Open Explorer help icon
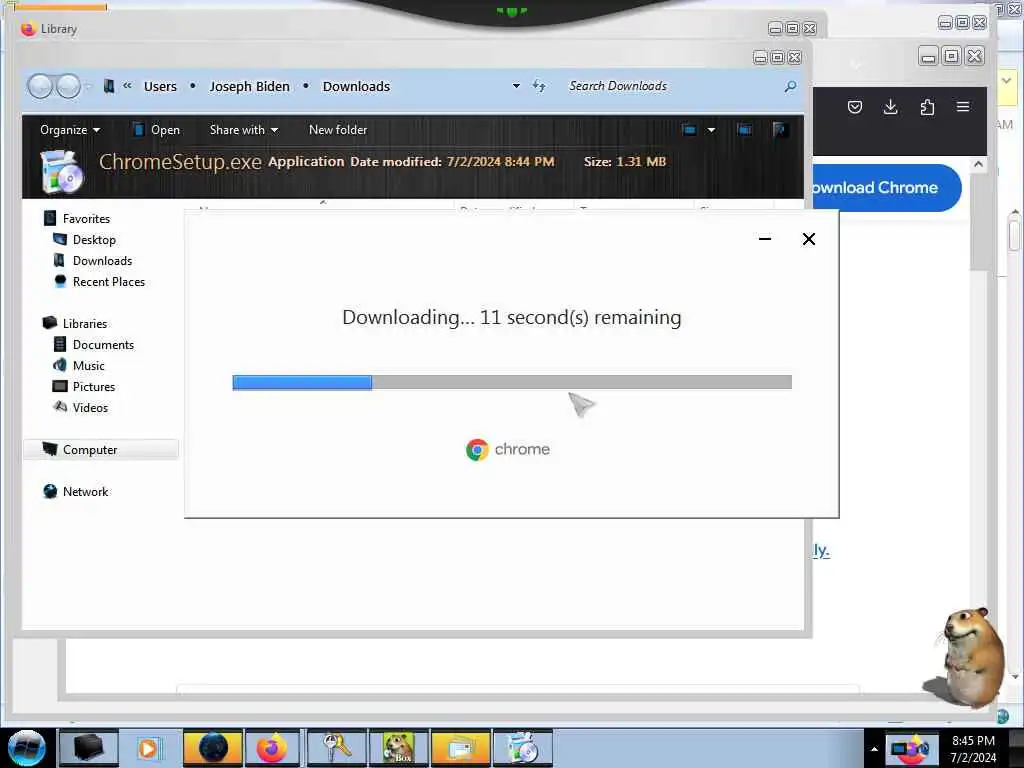1024x768 pixels. pos(779,130)
